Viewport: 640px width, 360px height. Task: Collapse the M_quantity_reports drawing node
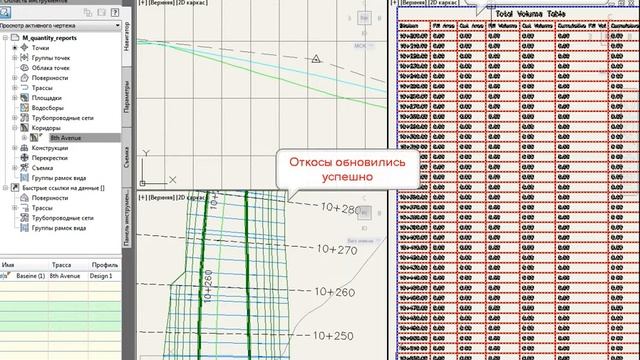pyautogui.click(x=5, y=38)
